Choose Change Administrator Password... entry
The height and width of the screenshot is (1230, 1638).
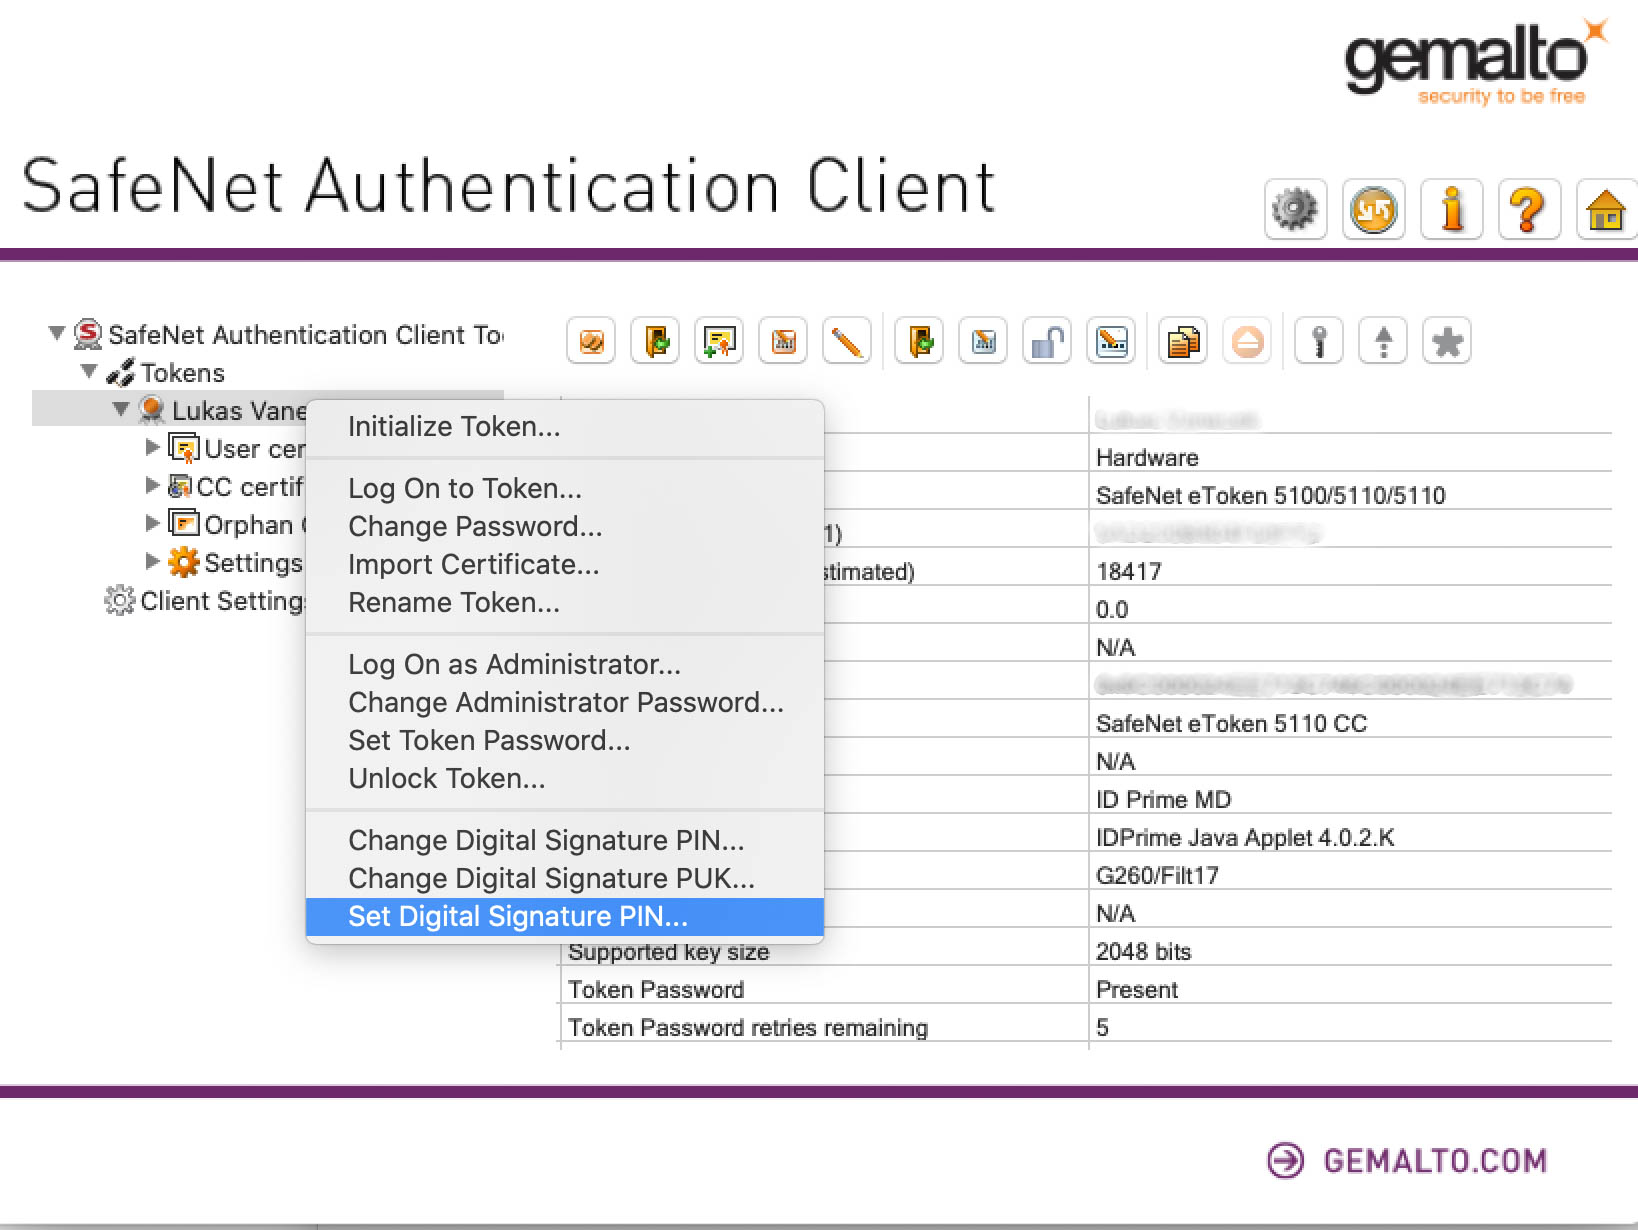click(565, 703)
